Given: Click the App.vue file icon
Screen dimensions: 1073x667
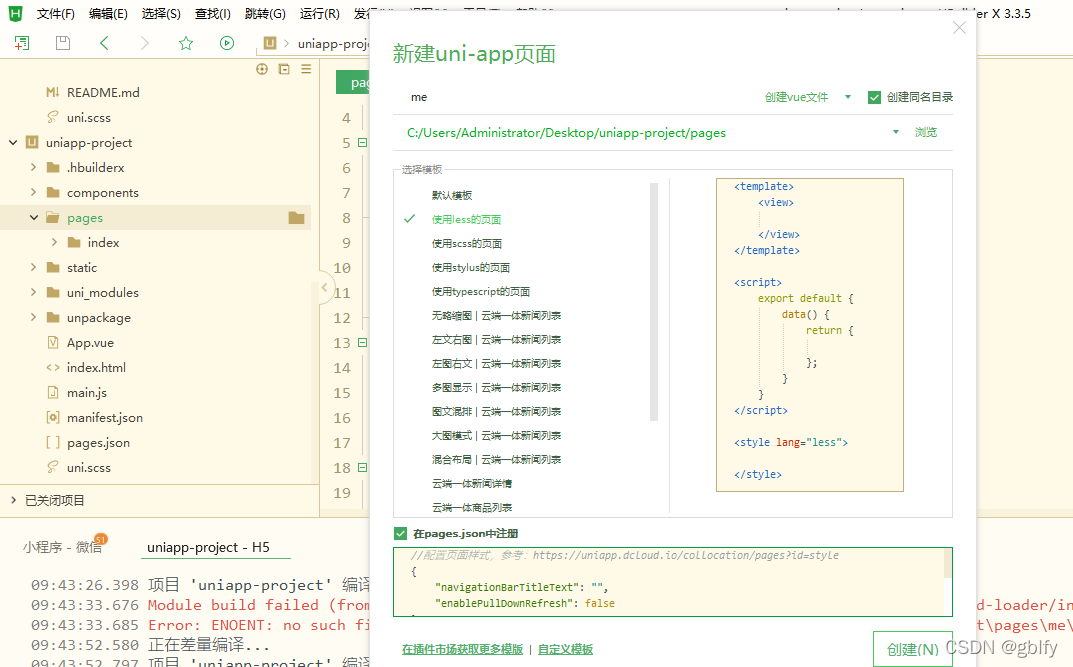Looking at the screenshot, I should tap(53, 342).
